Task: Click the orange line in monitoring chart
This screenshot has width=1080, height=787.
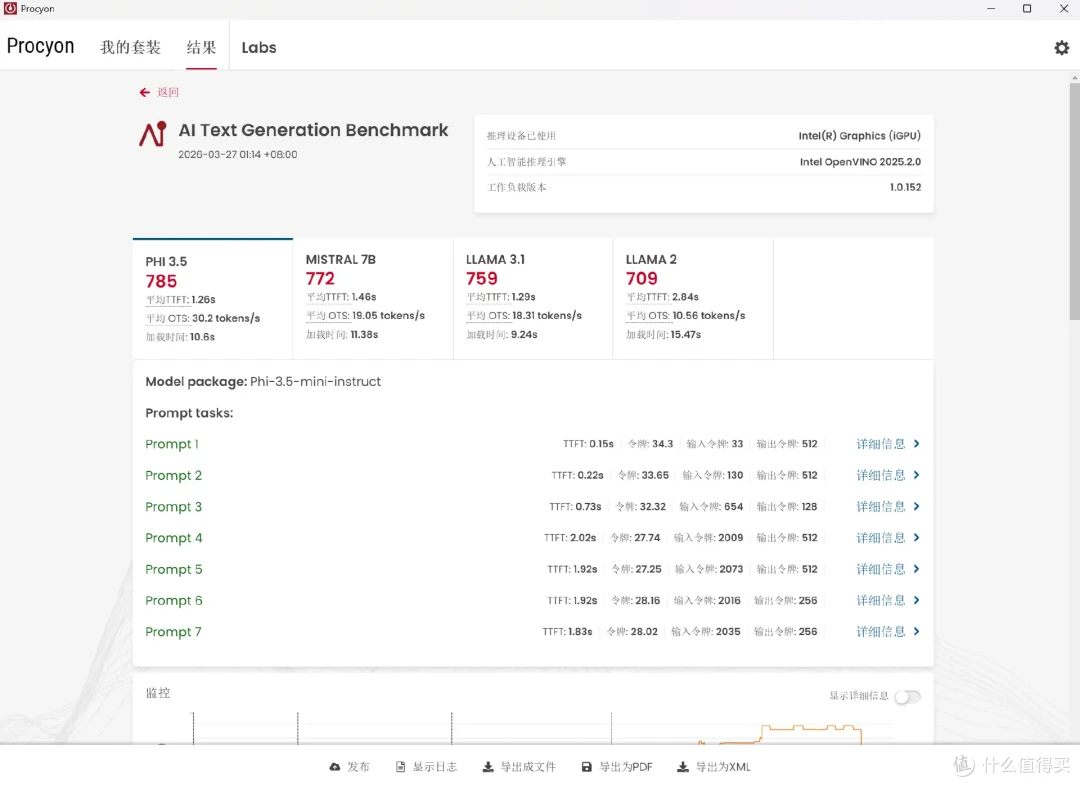Action: pos(809,727)
